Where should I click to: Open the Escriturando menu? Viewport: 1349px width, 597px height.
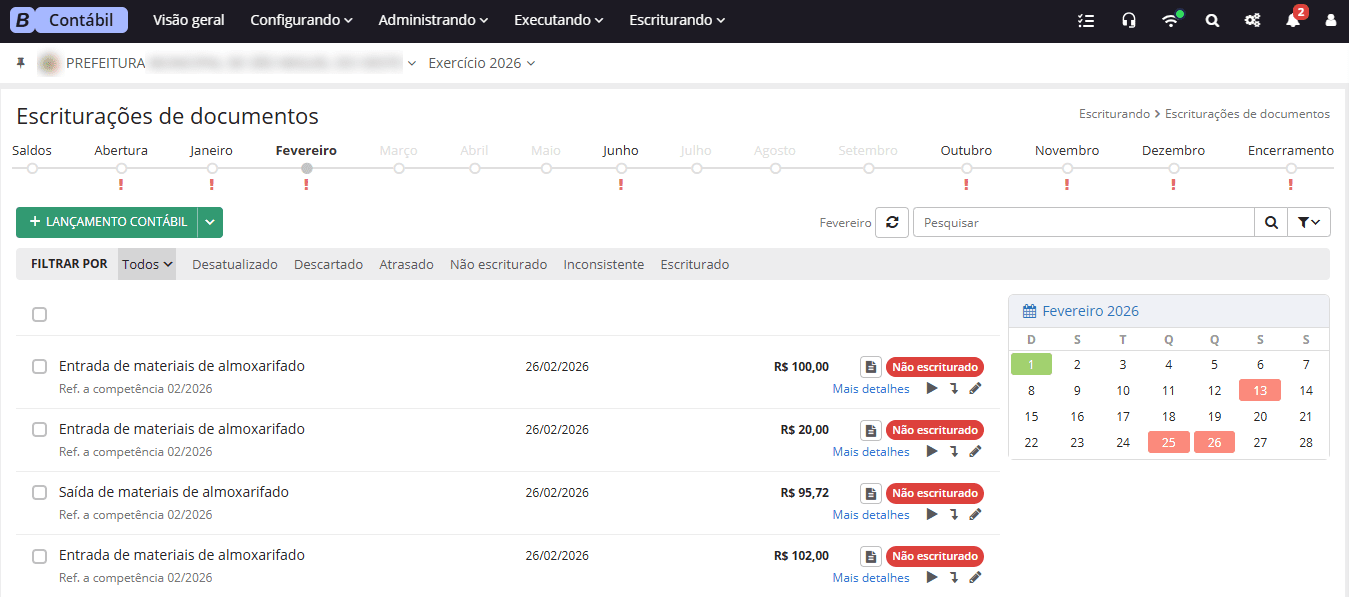pos(677,20)
